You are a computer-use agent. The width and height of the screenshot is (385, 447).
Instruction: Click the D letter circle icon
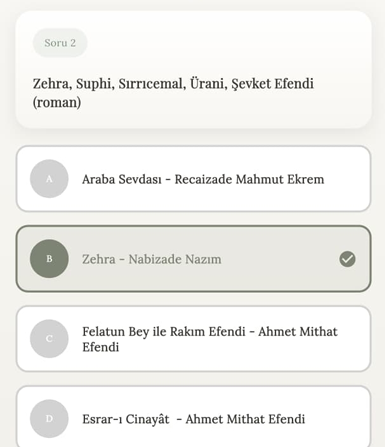coord(49,419)
